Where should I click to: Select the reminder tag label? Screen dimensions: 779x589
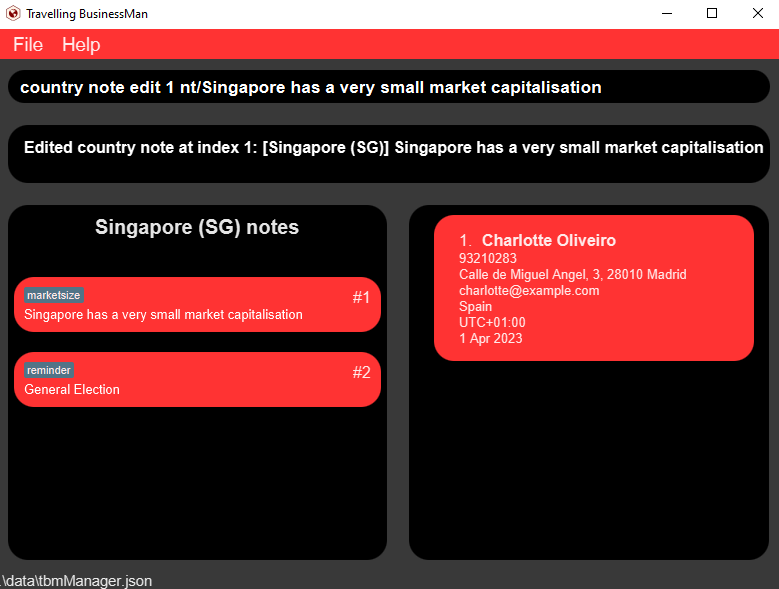click(49, 370)
